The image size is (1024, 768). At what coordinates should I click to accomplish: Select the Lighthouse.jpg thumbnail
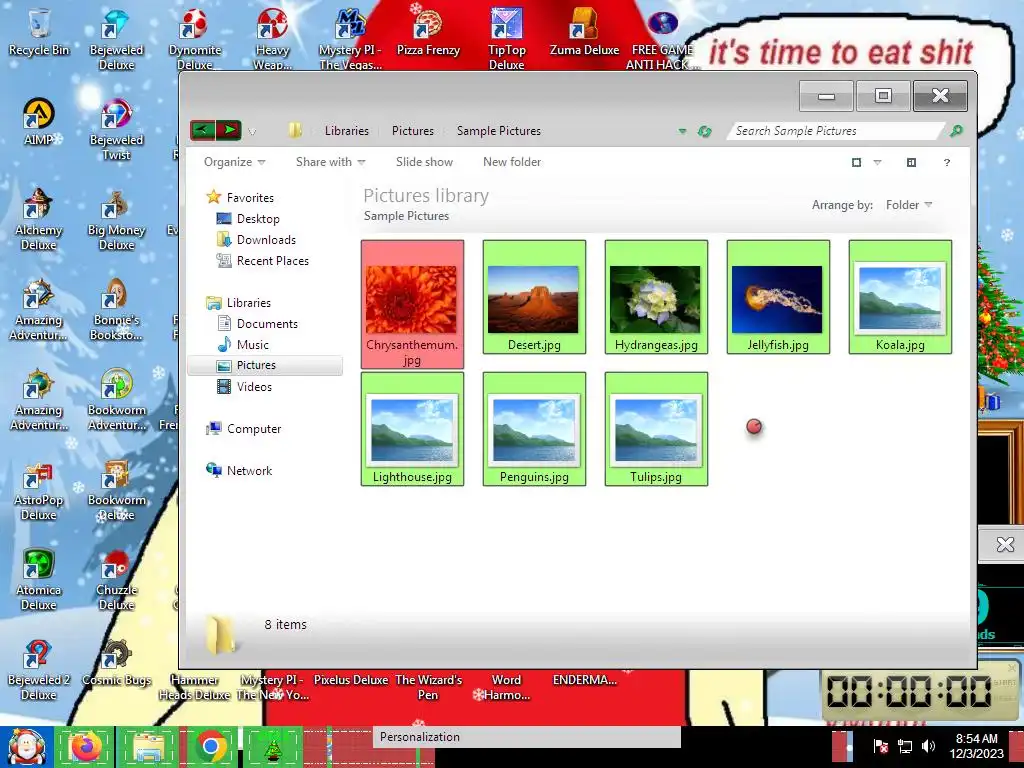click(x=412, y=429)
